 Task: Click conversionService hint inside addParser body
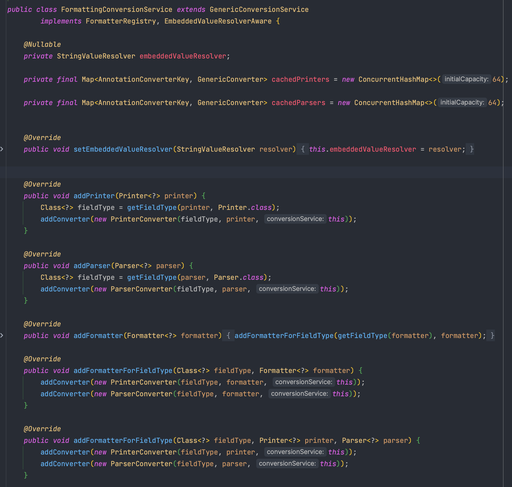[287, 289]
